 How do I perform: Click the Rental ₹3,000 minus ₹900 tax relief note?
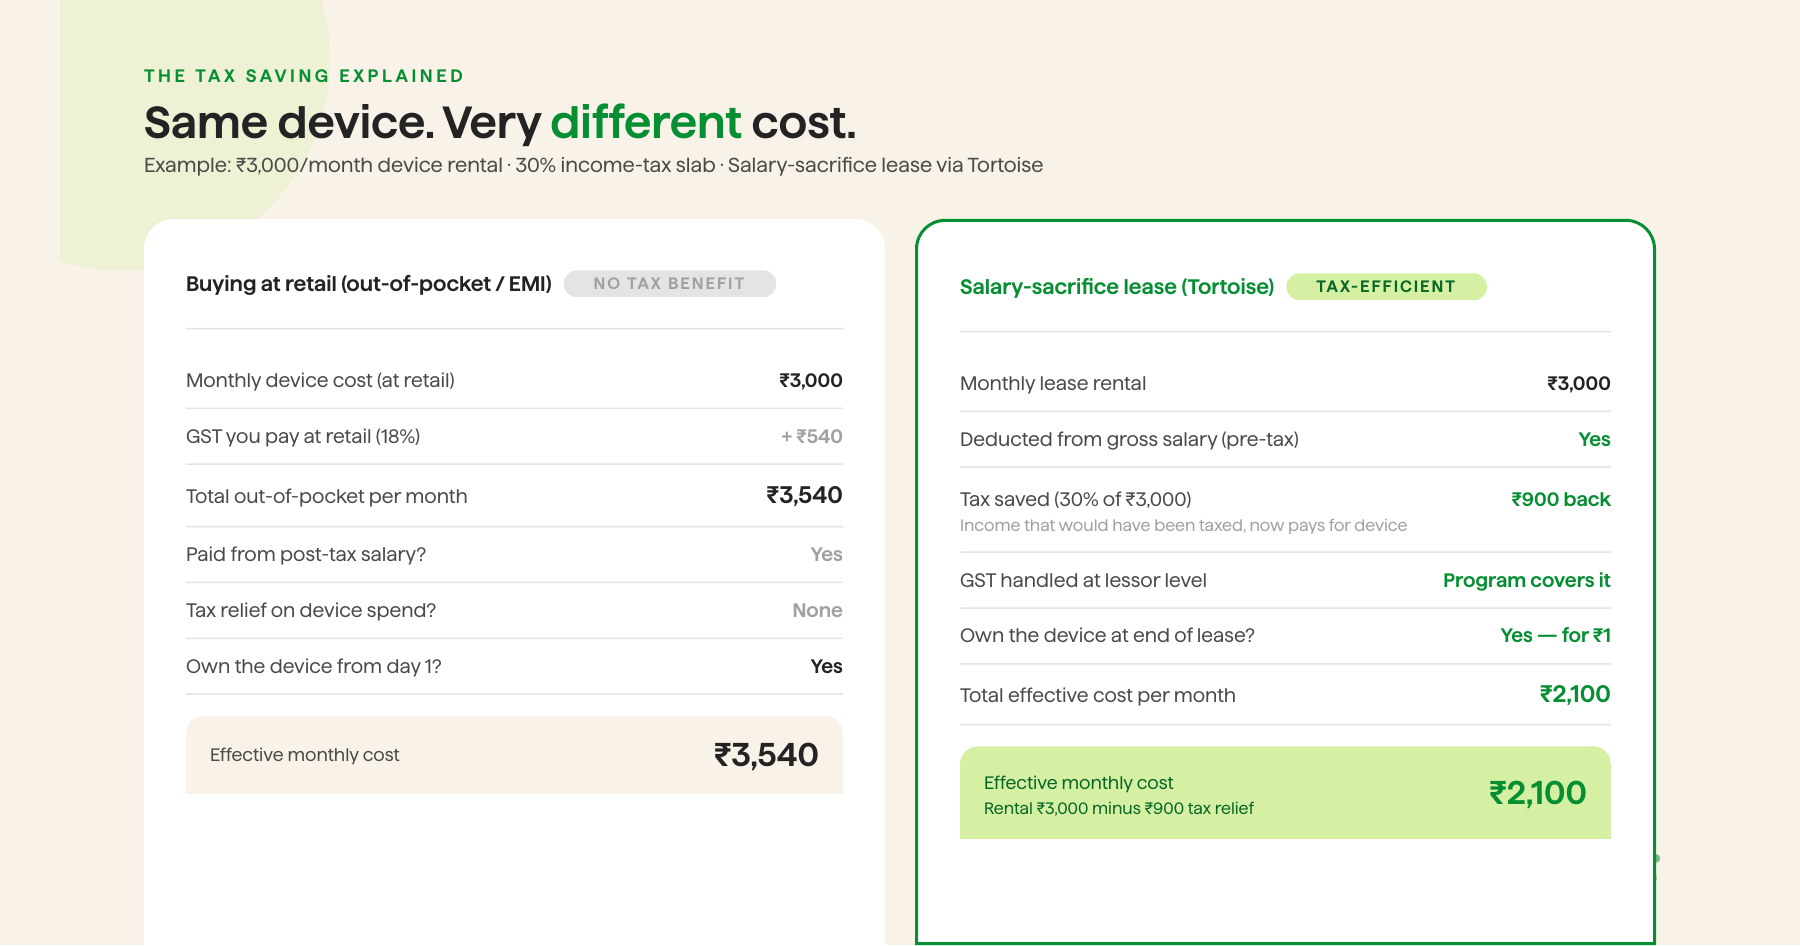click(x=1119, y=808)
